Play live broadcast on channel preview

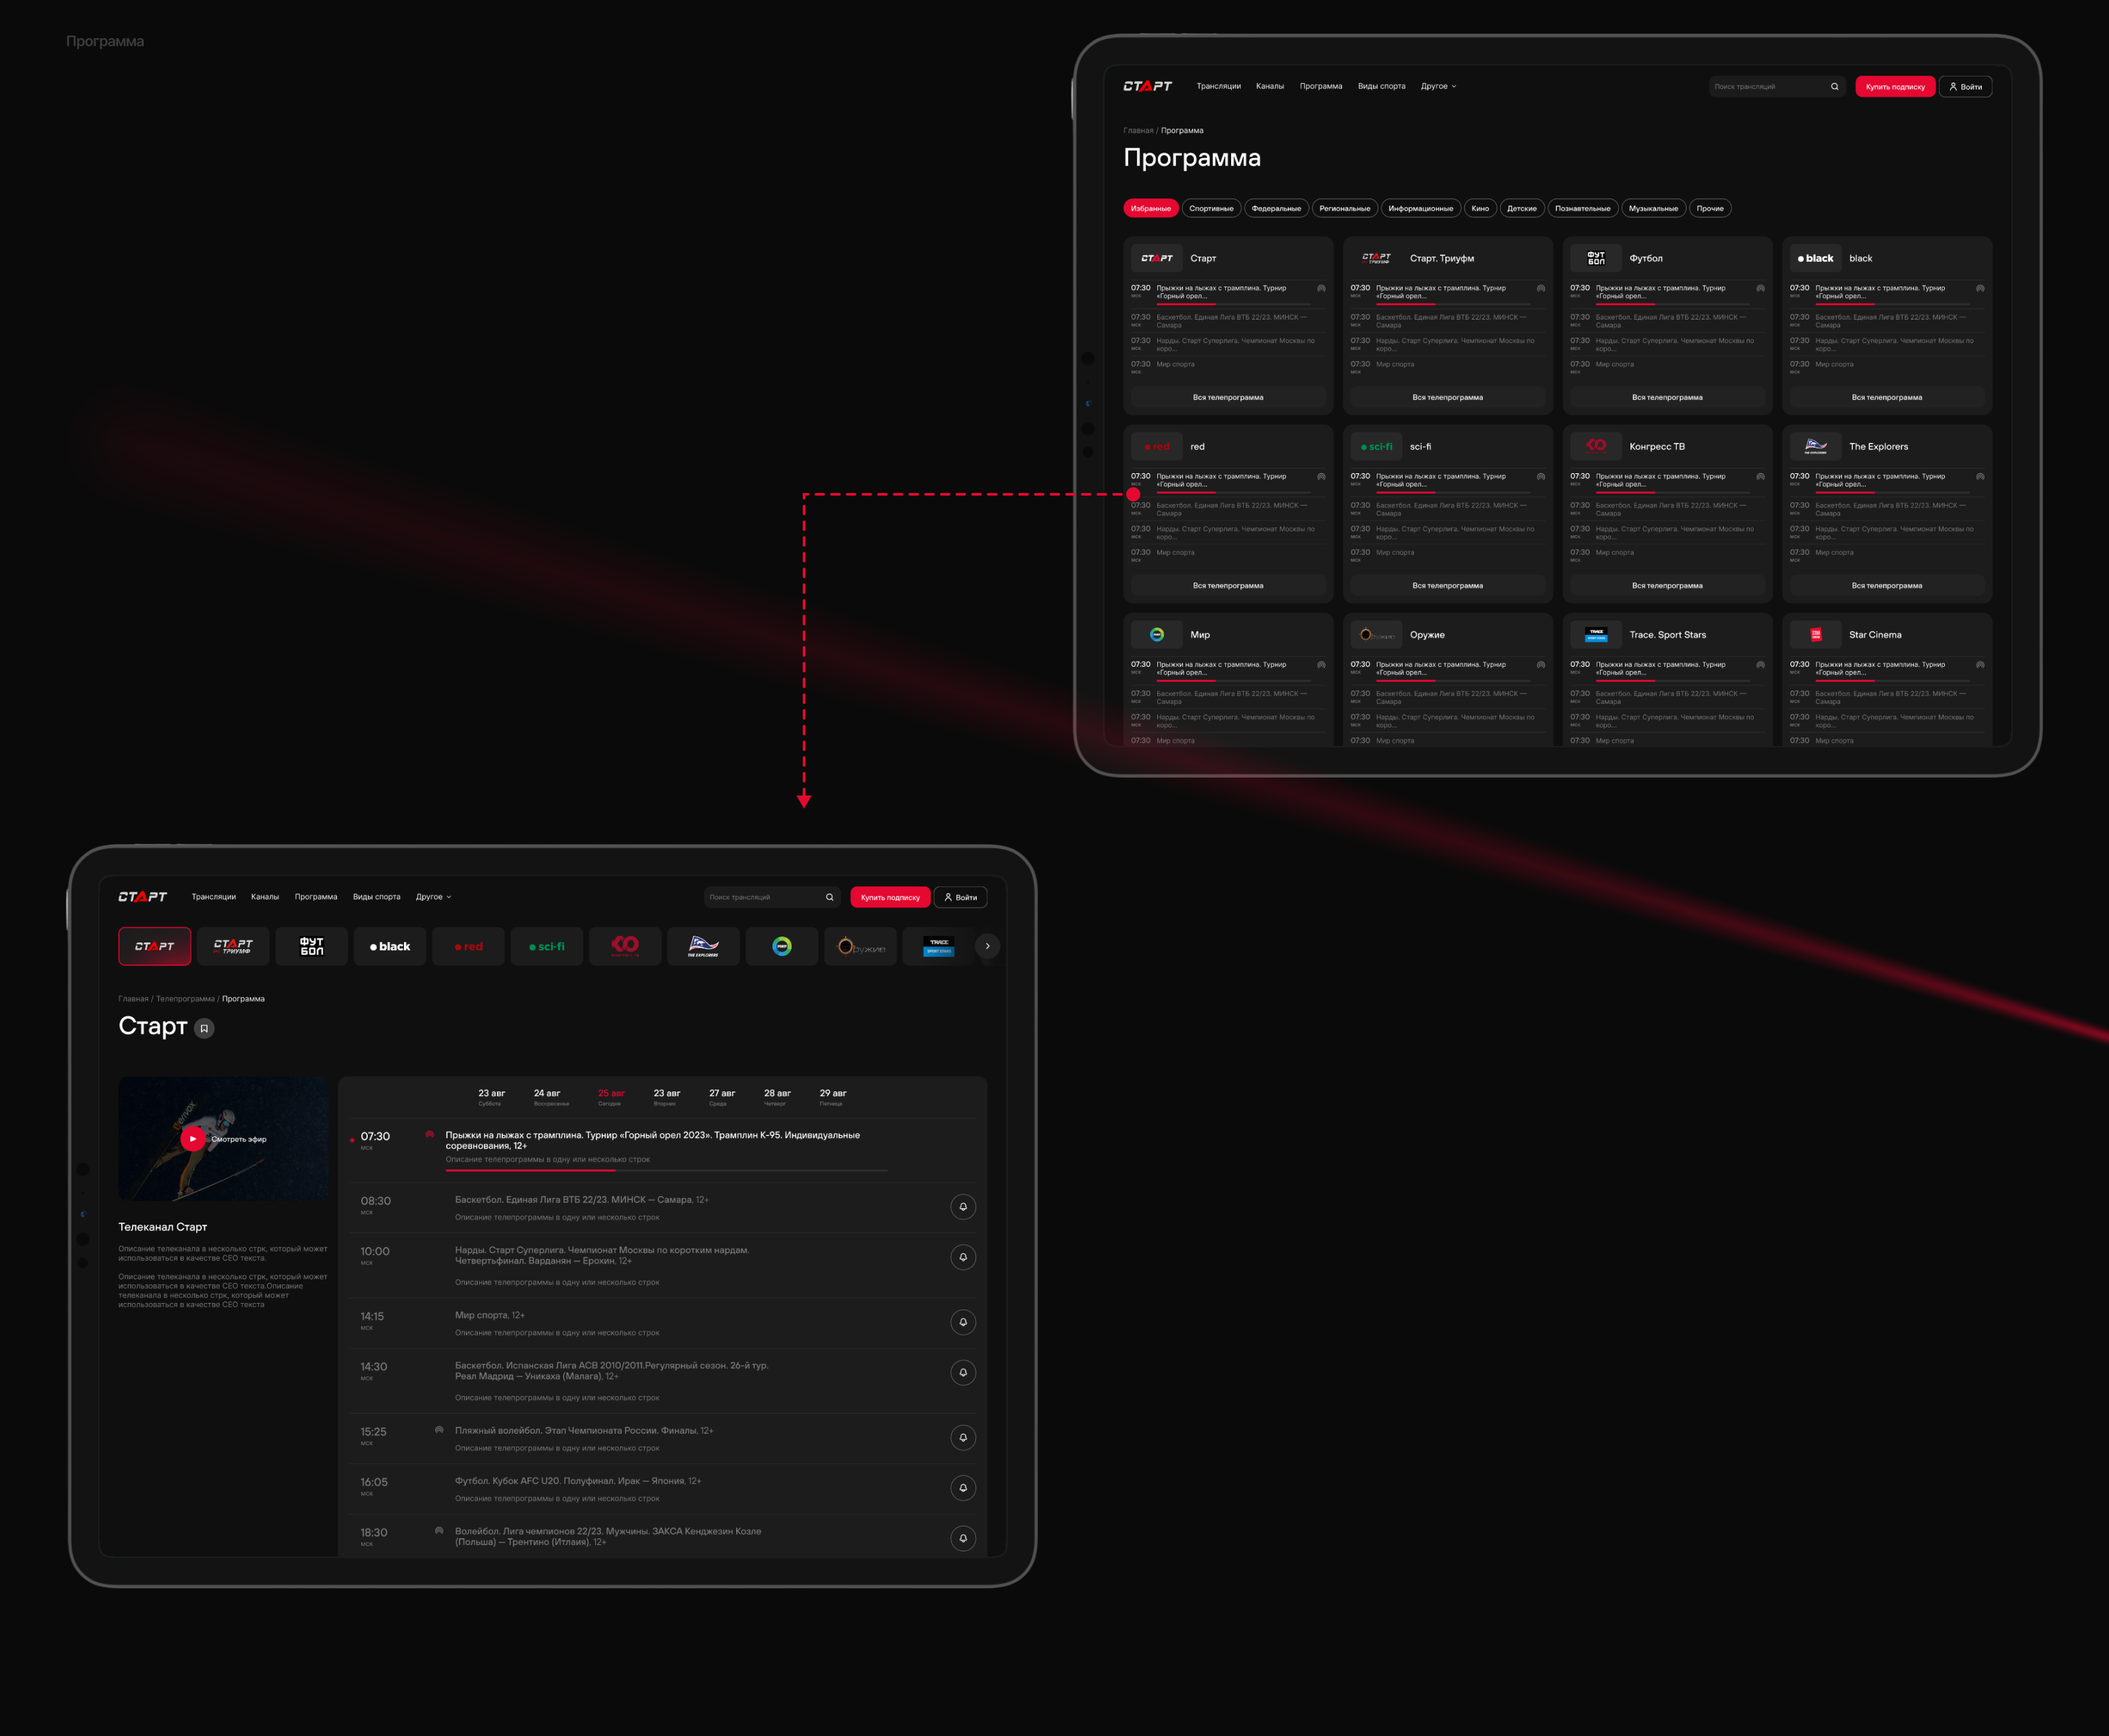(193, 1138)
